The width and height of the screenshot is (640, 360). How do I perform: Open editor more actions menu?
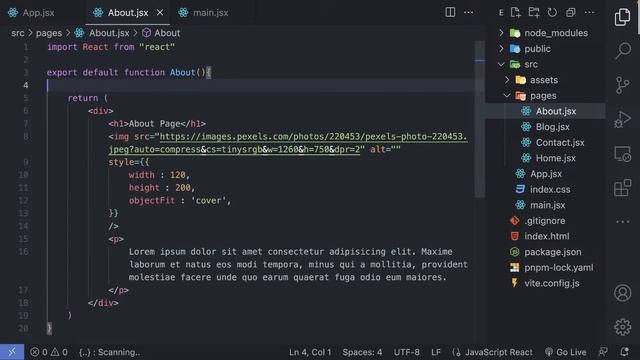coord(469,13)
